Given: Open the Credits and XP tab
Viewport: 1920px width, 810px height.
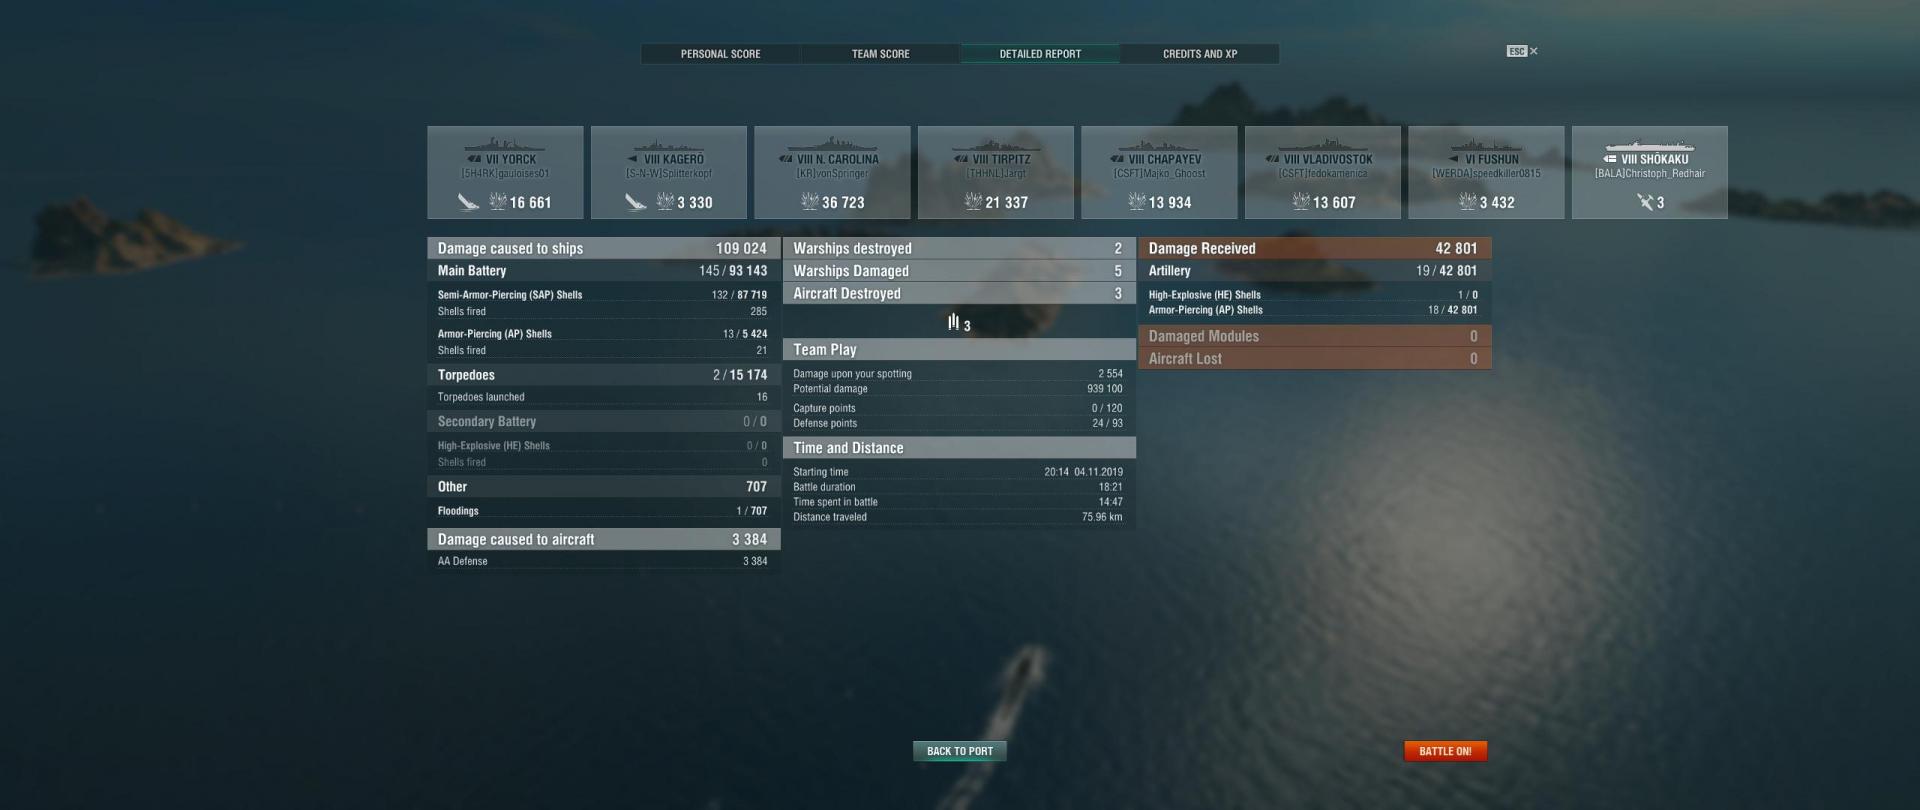Looking at the screenshot, I should point(1200,54).
